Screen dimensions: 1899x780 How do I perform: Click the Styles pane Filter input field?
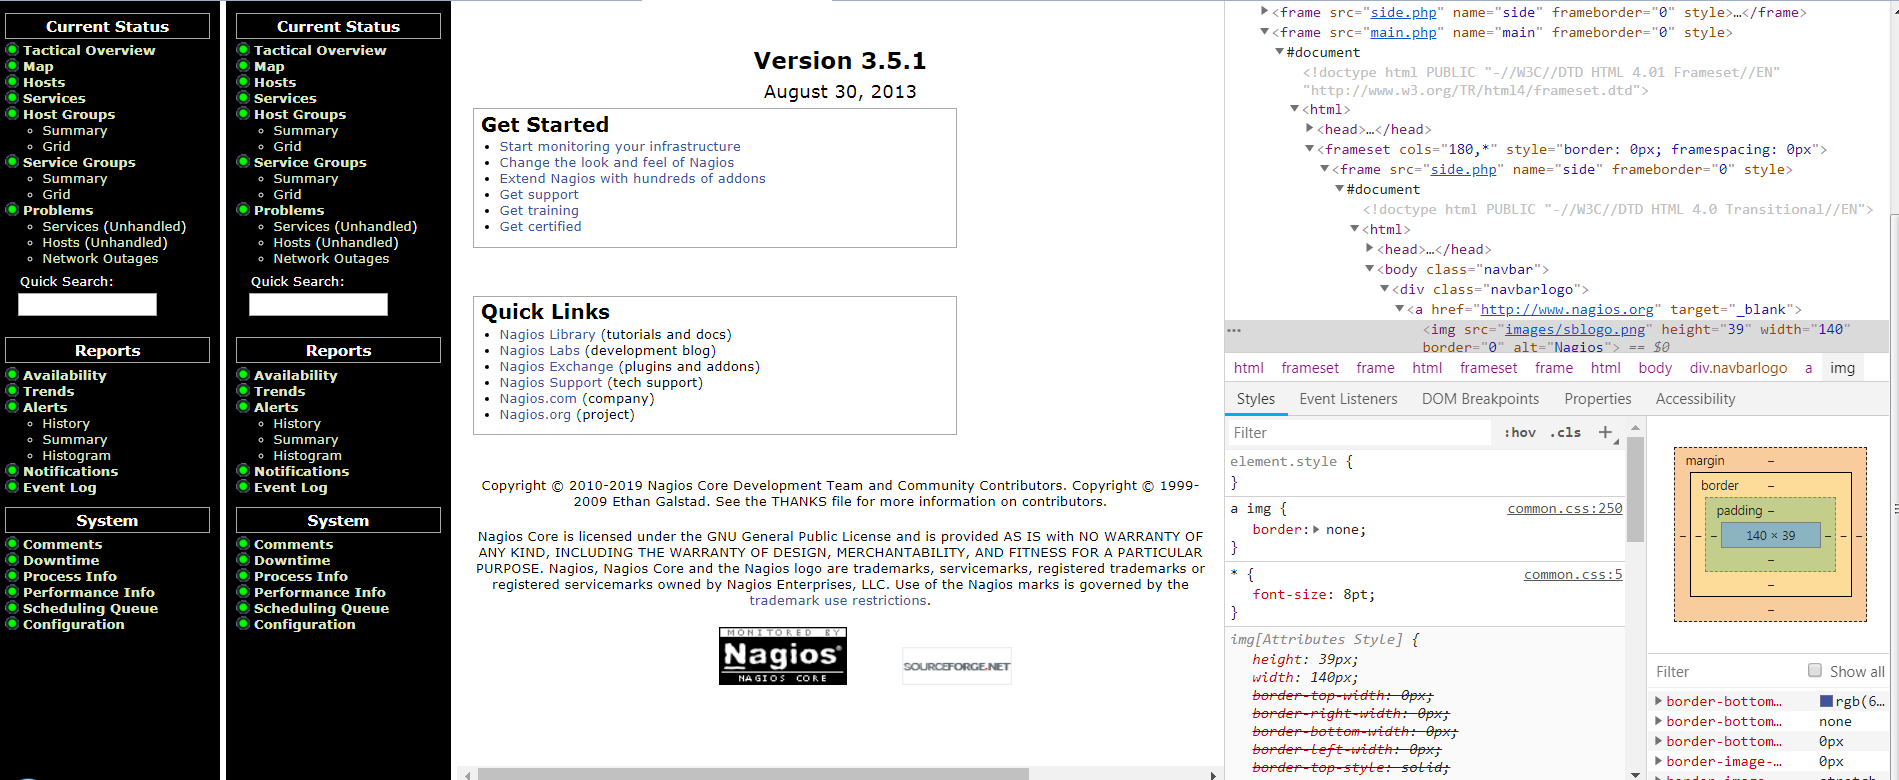click(1360, 432)
